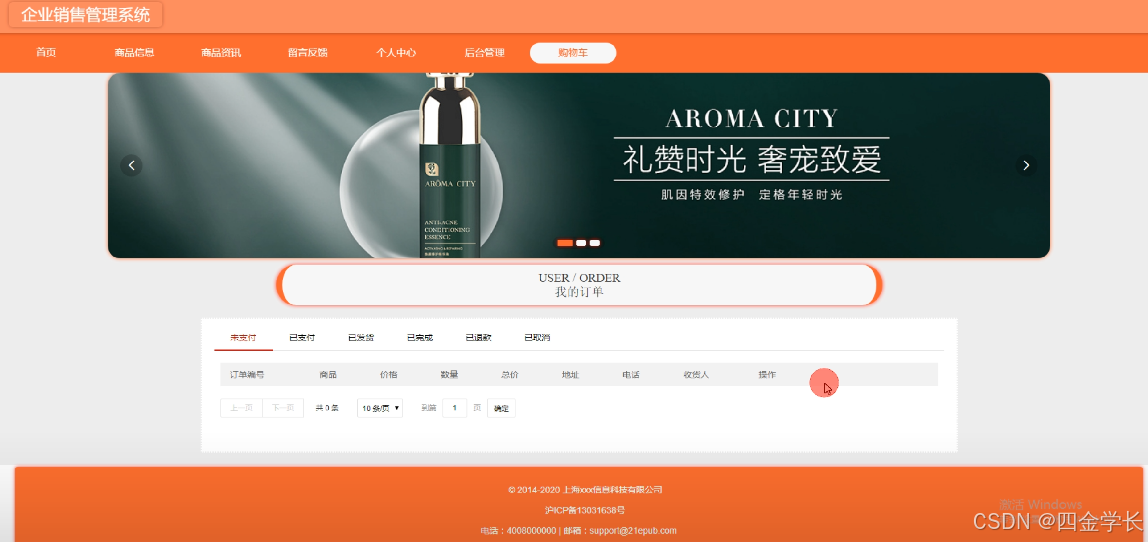
Task: Click the 数量 column header
Action: coord(450,374)
